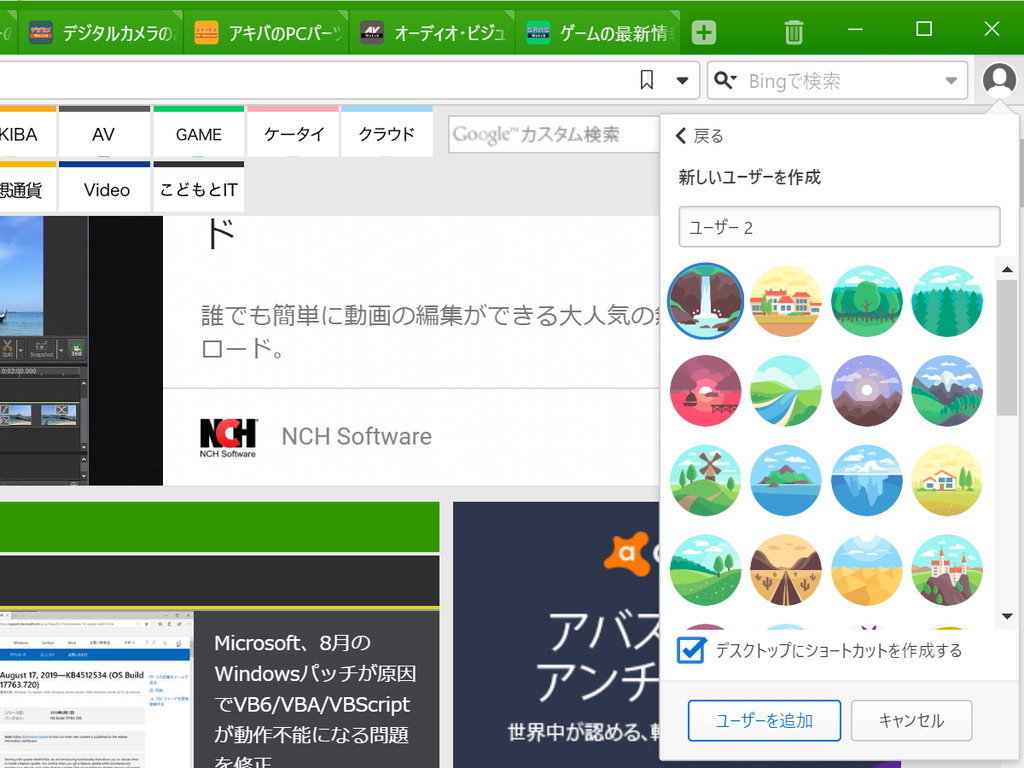1024x768 pixels.
Task: Click the ユーザー 2 name input field
Action: pyautogui.click(x=838, y=227)
